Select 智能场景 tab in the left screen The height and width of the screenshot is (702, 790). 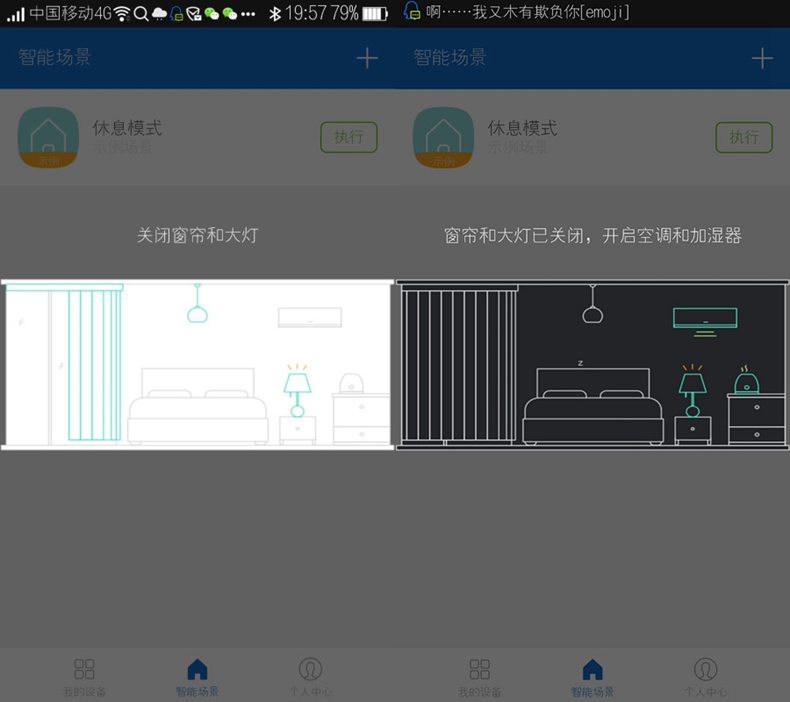pyautogui.click(x=197, y=676)
